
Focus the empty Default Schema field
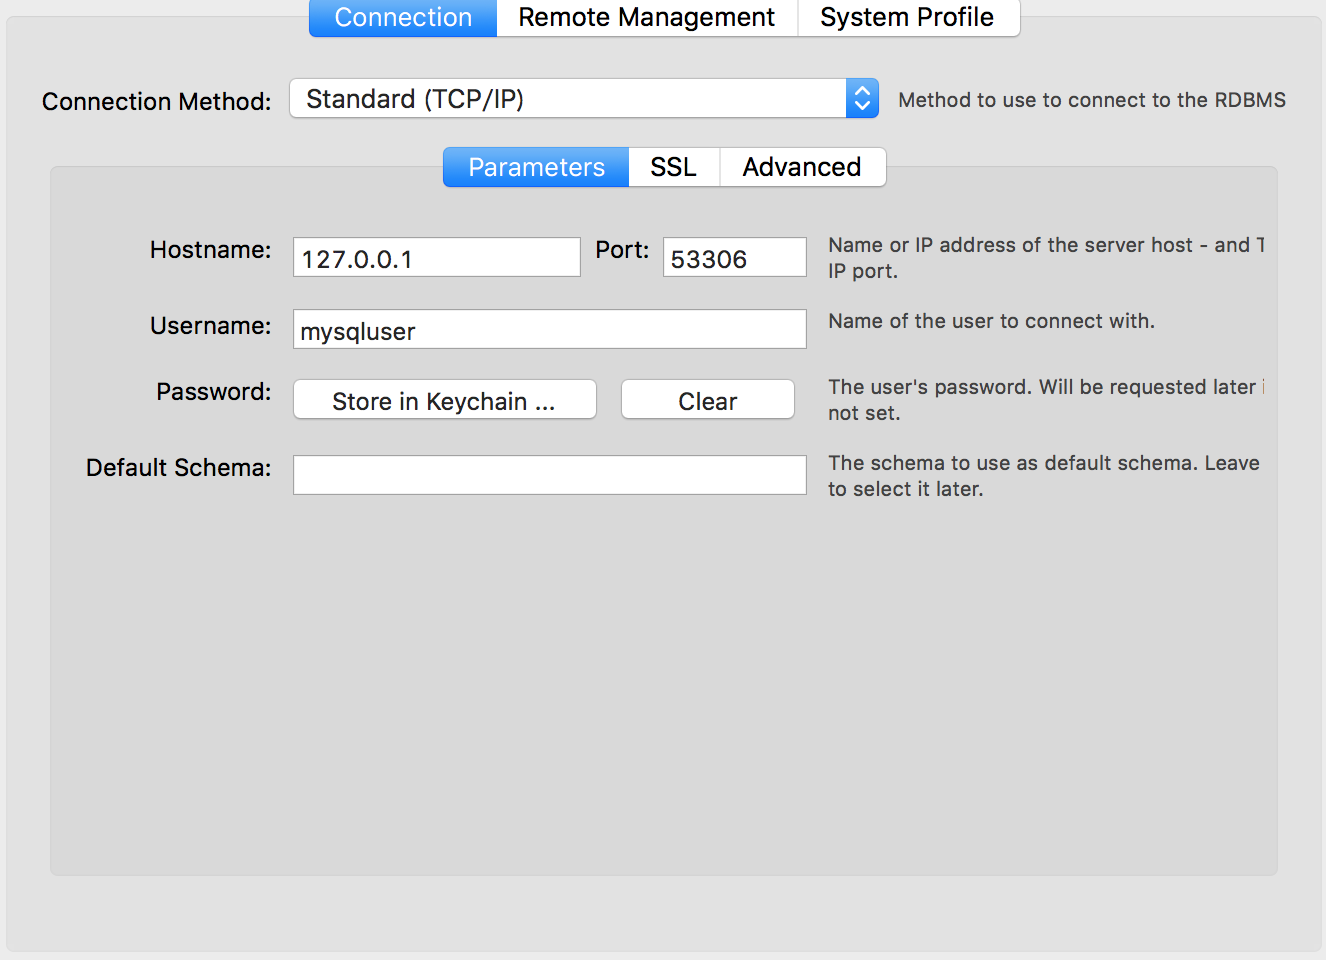coord(549,474)
